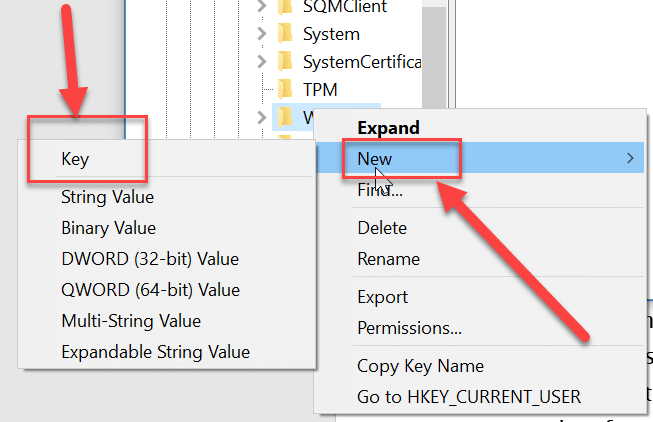
Task: Expand the System tree node
Action: pos(262,34)
